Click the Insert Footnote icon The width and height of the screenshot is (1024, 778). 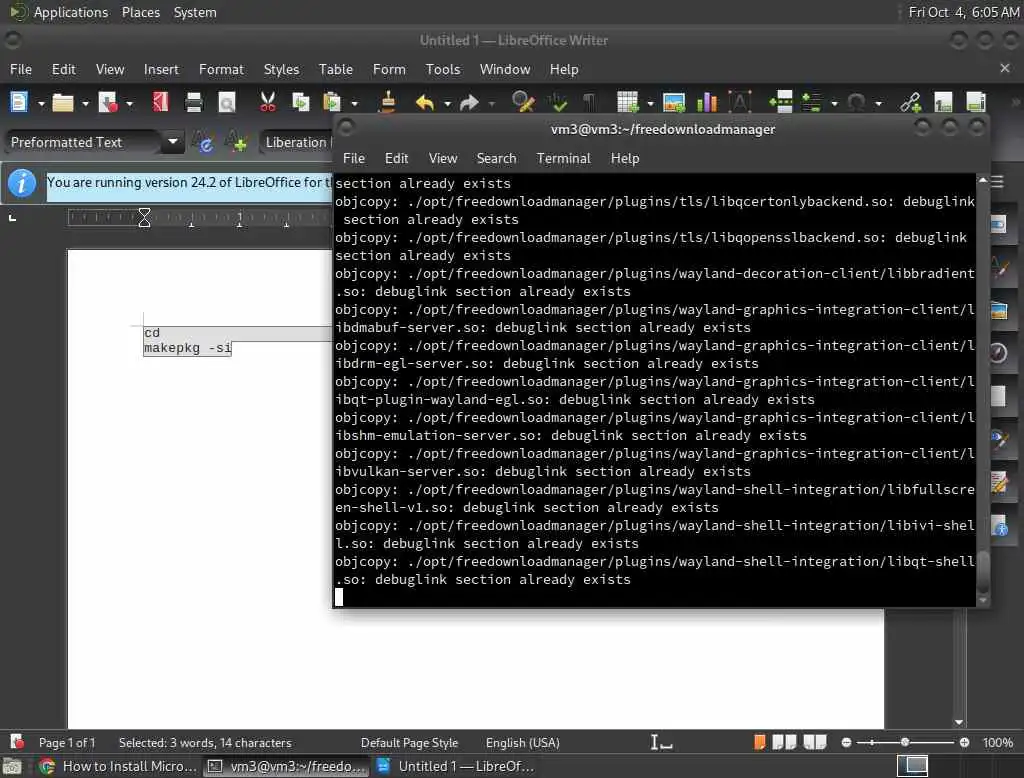[x=943, y=102]
